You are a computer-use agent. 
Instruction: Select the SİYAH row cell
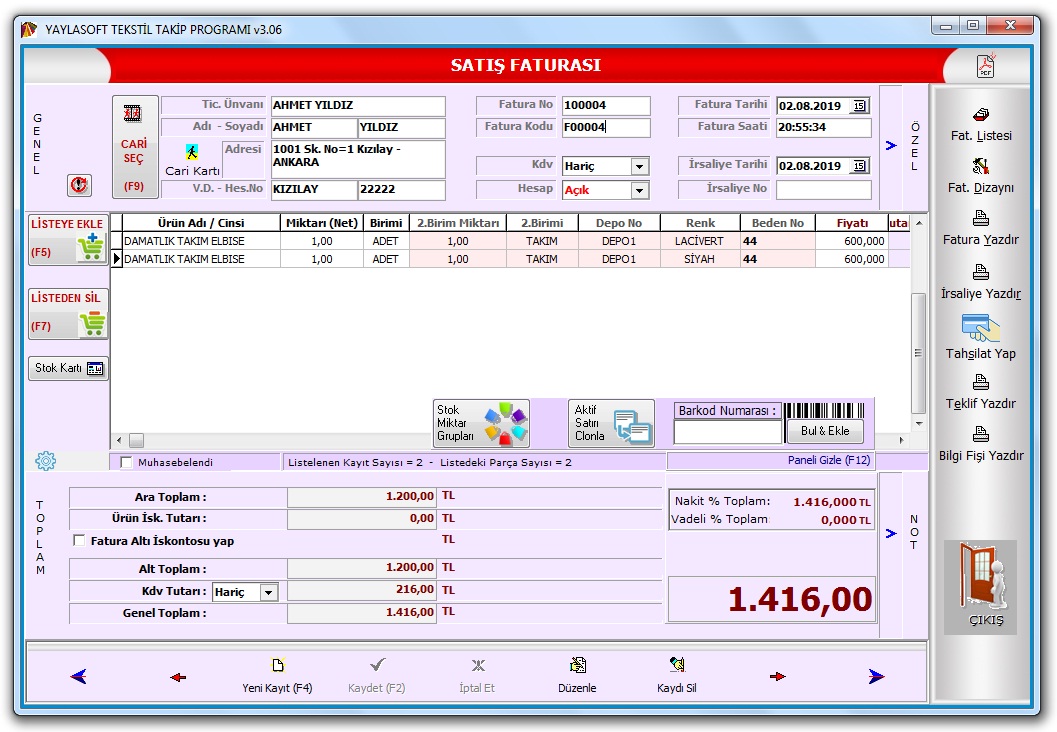[700, 259]
